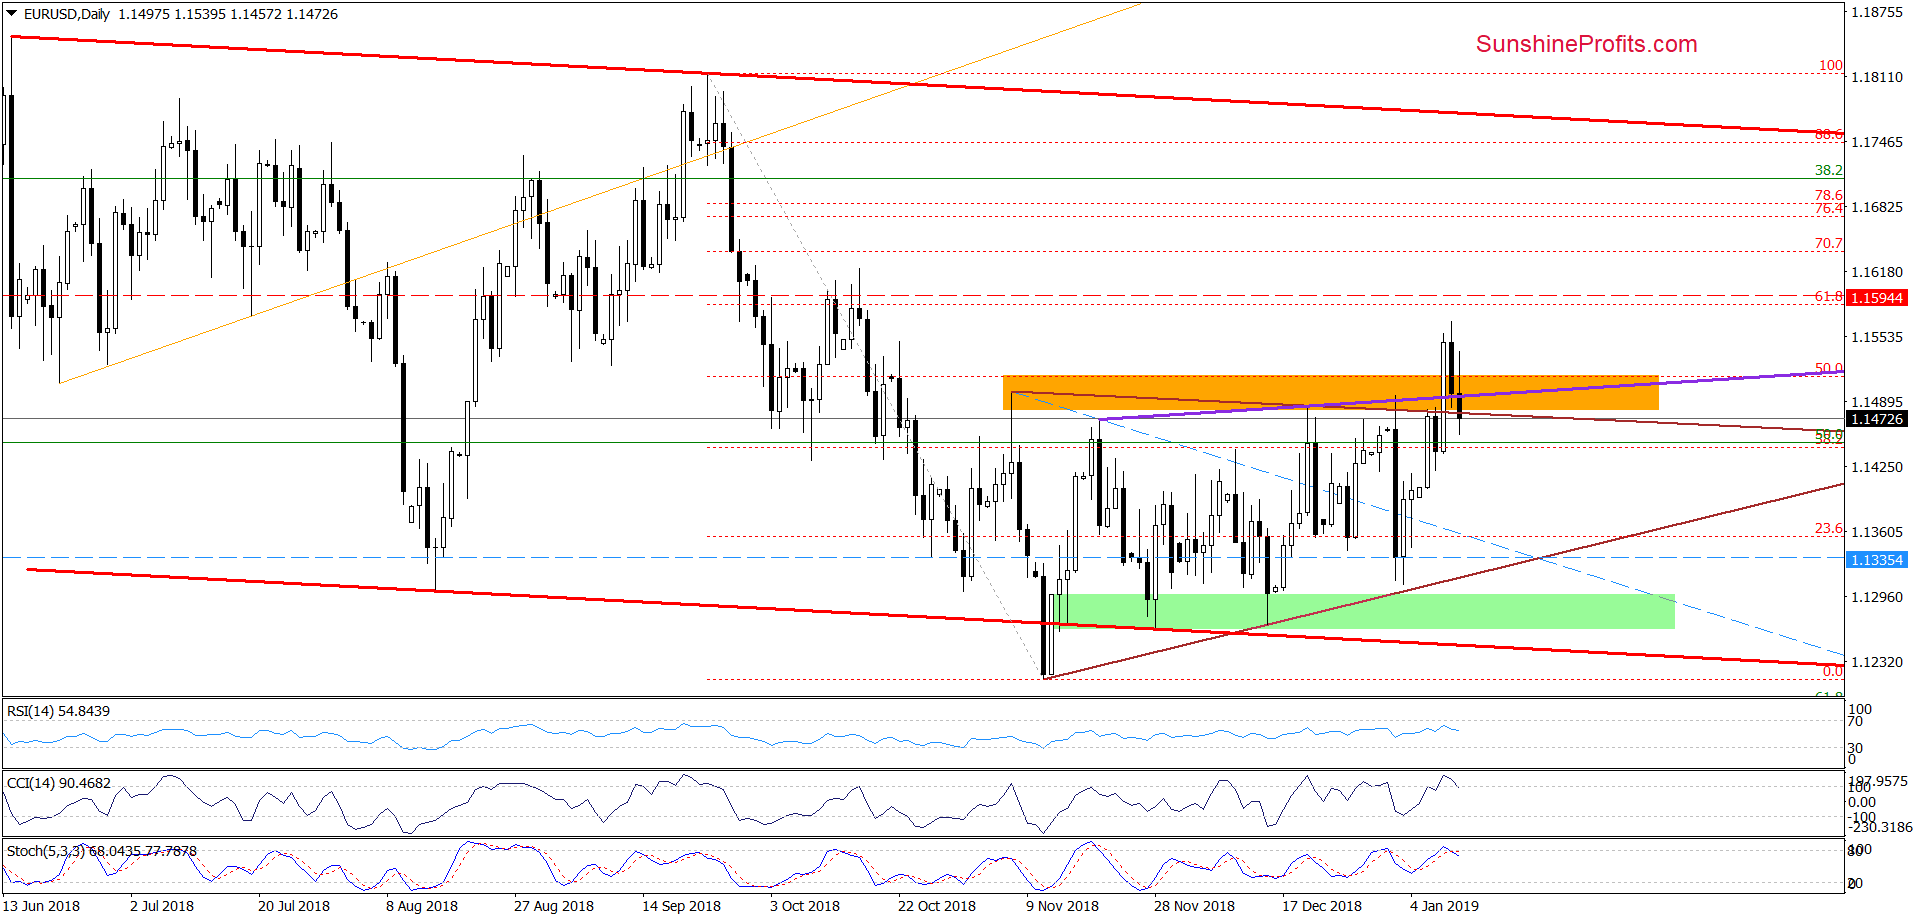Click the 70.7 Fibonacci level label
The height and width of the screenshot is (920, 1916).
1829,243
